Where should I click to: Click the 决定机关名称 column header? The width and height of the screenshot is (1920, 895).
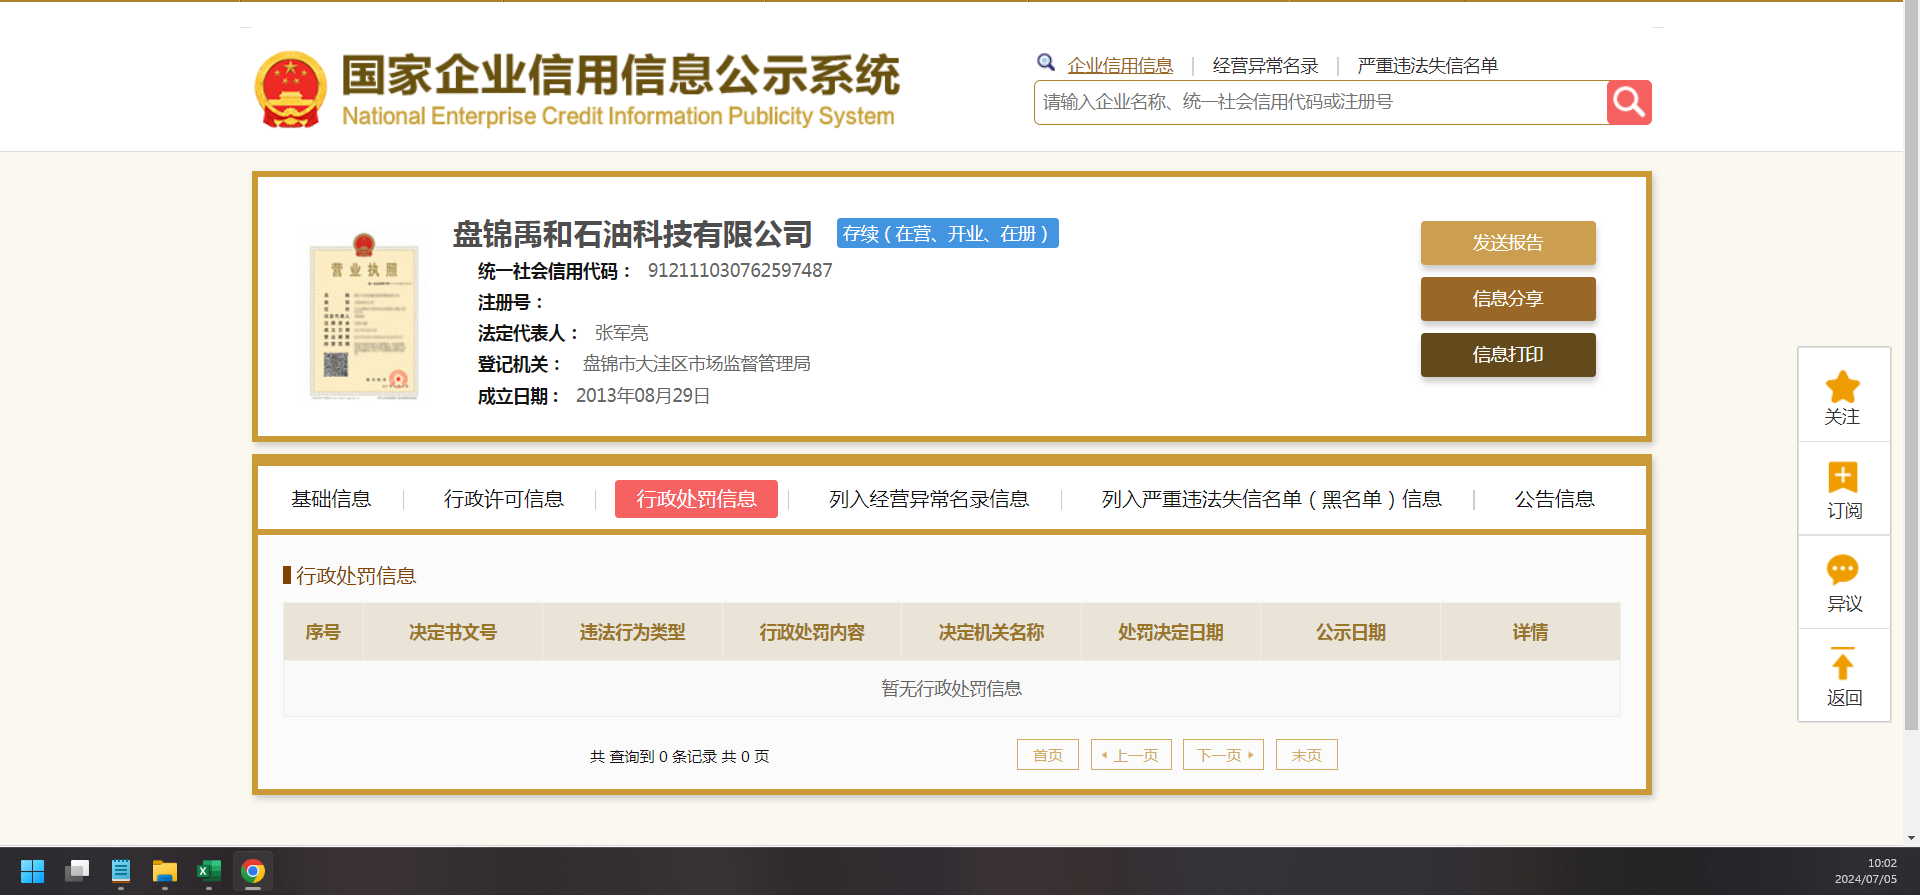[x=991, y=632]
